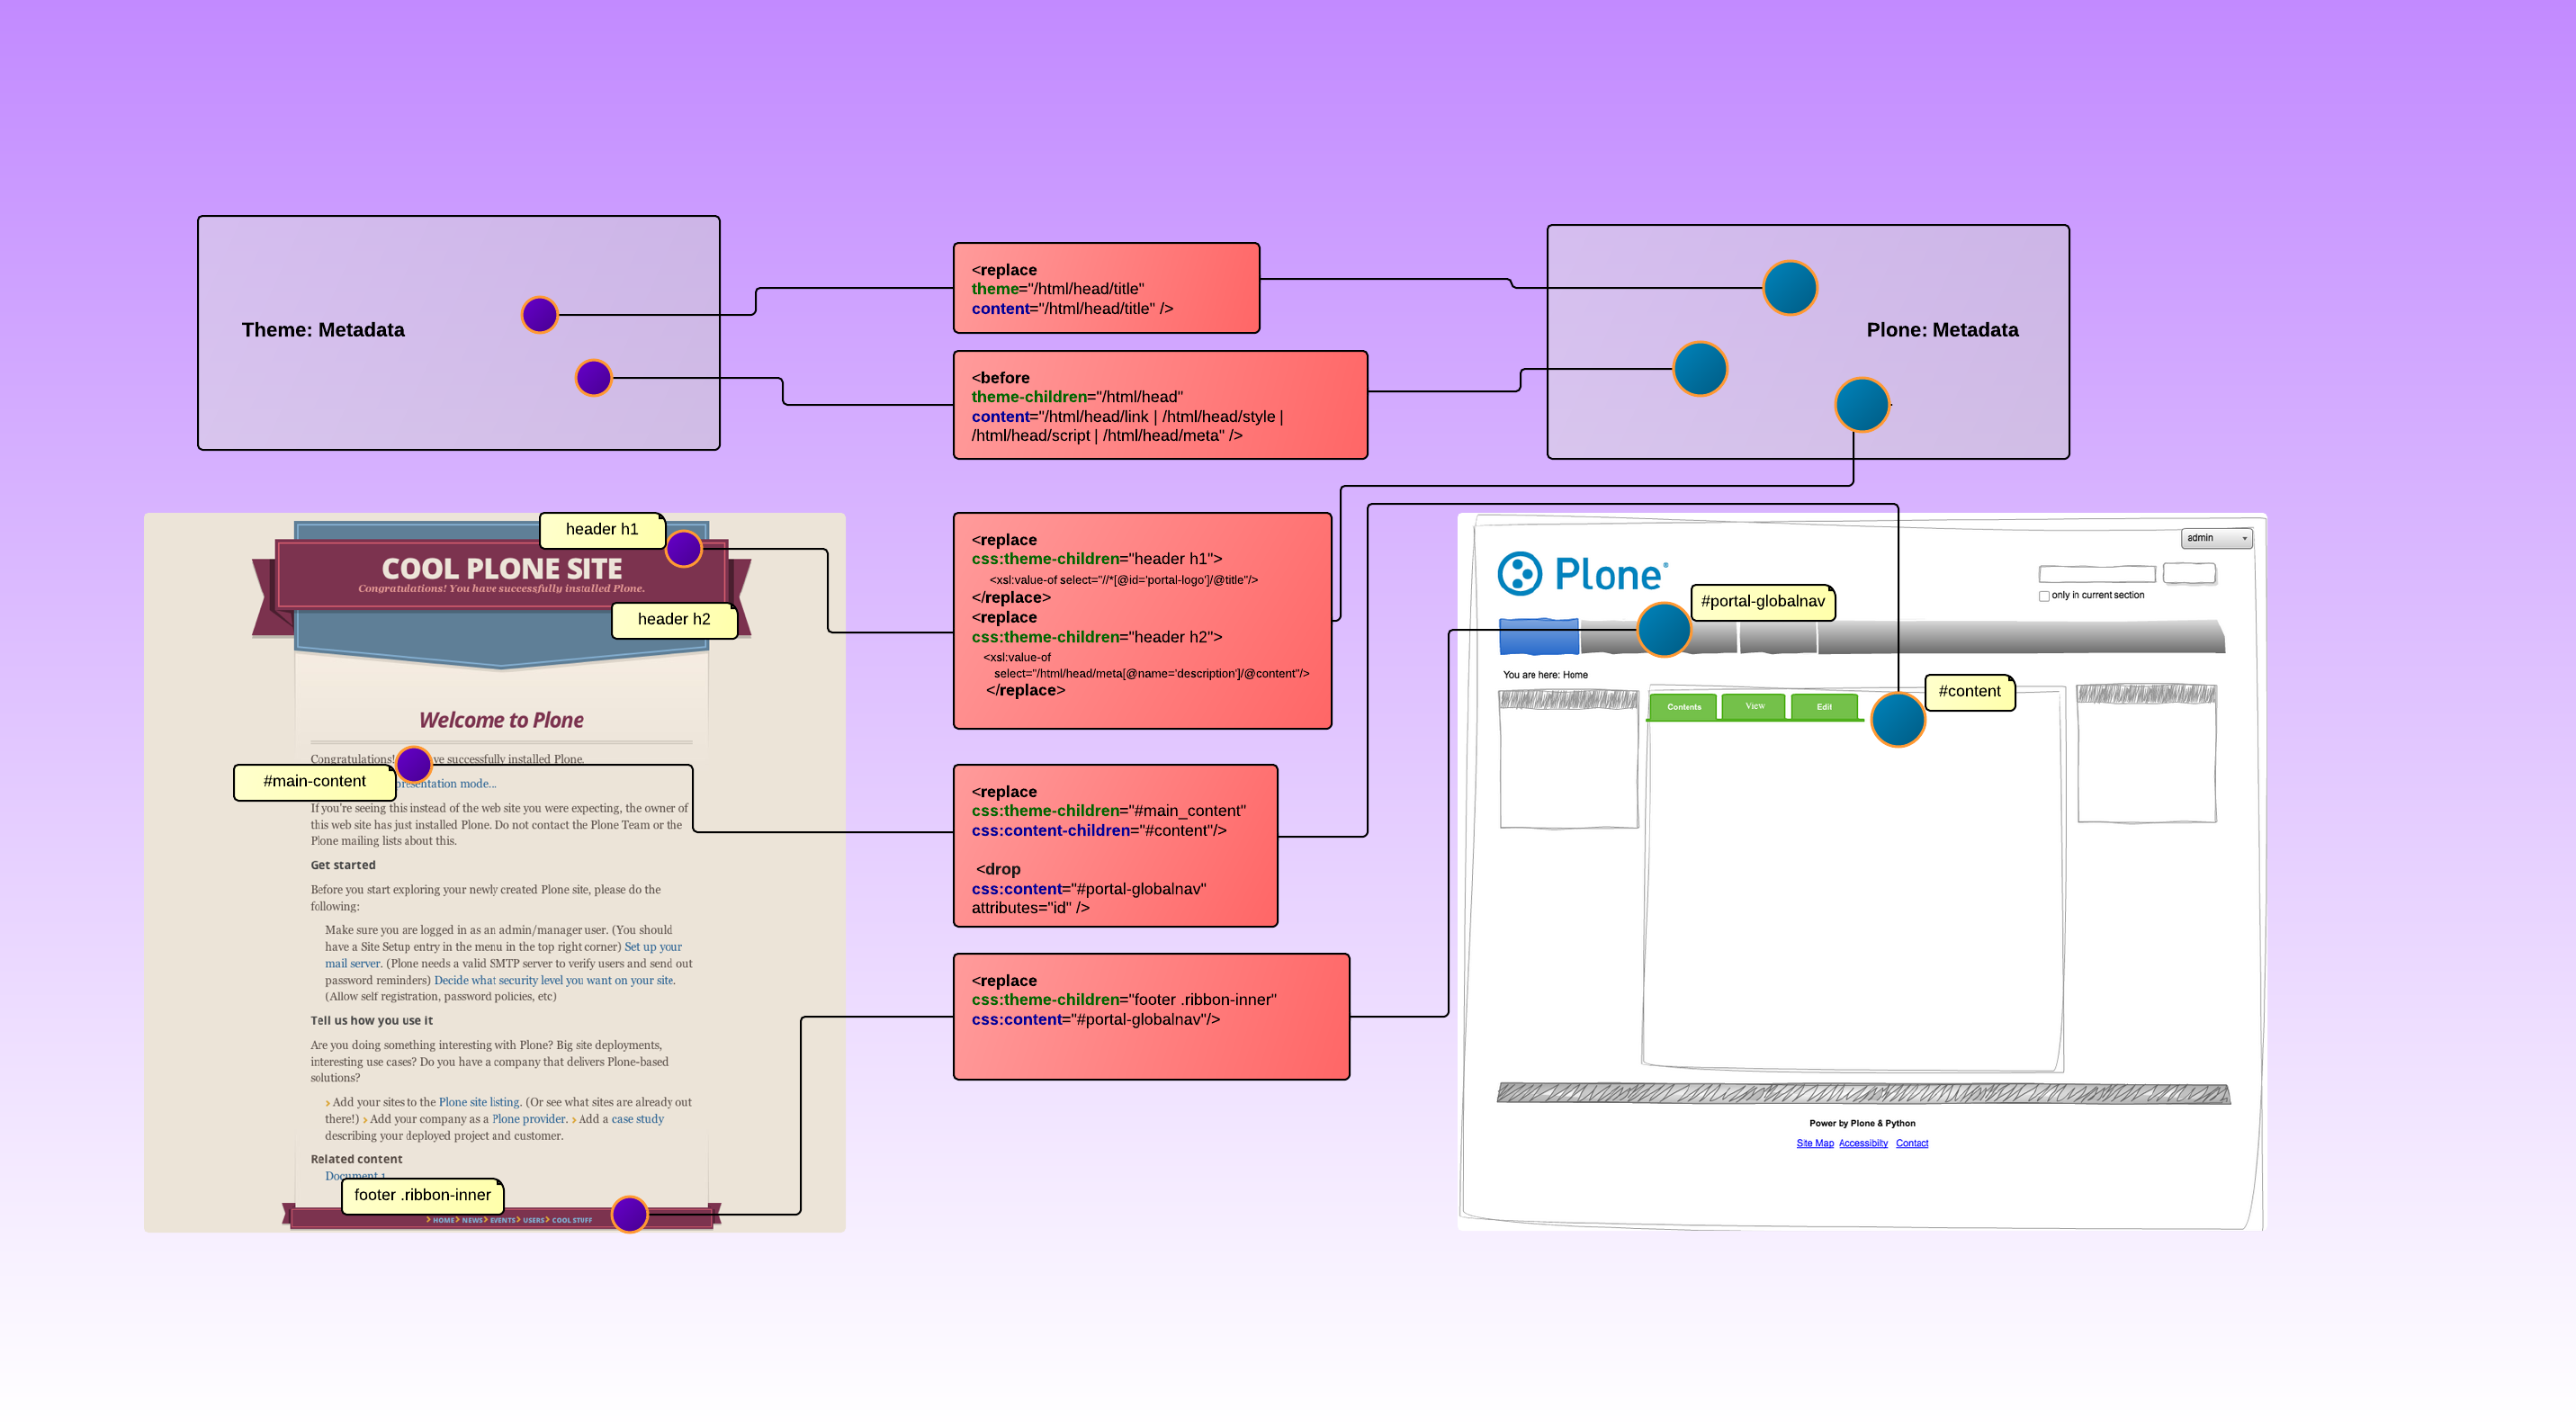Click the 'header h2' yellow label
This screenshot has width=2576, height=1426.
point(674,619)
